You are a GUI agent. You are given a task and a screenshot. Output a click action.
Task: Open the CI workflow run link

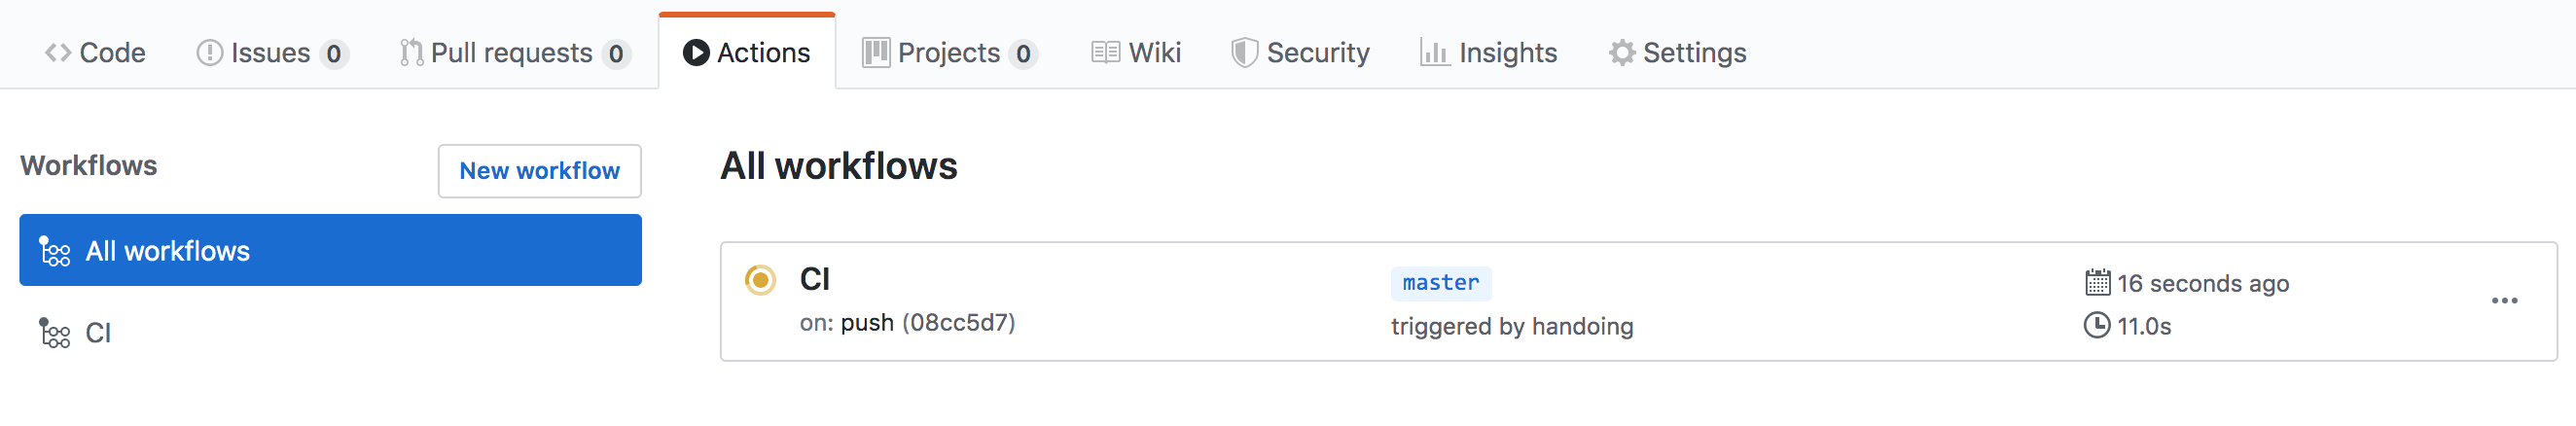click(815, 279)
